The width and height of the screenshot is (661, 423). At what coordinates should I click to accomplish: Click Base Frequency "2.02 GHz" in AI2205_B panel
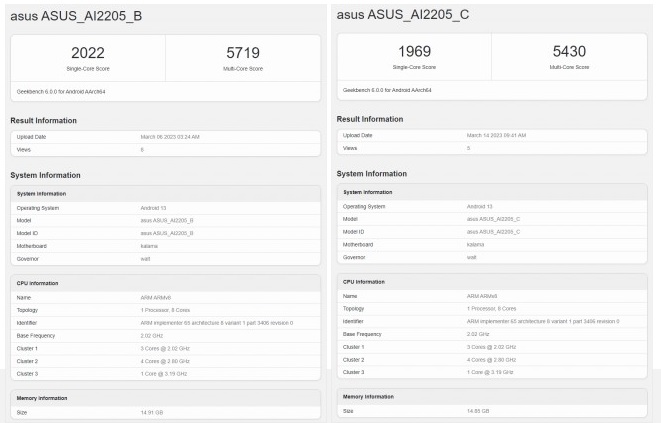pos(152,336)
